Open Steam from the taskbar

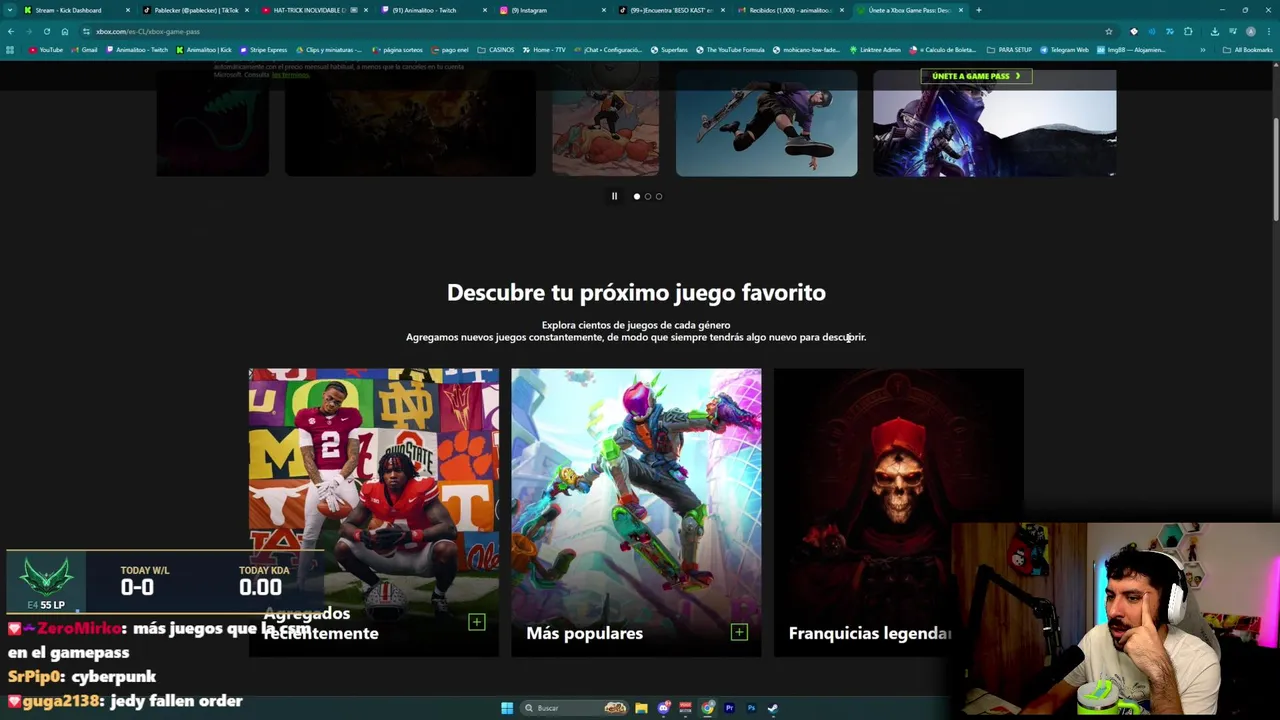(x=773, y=708)
